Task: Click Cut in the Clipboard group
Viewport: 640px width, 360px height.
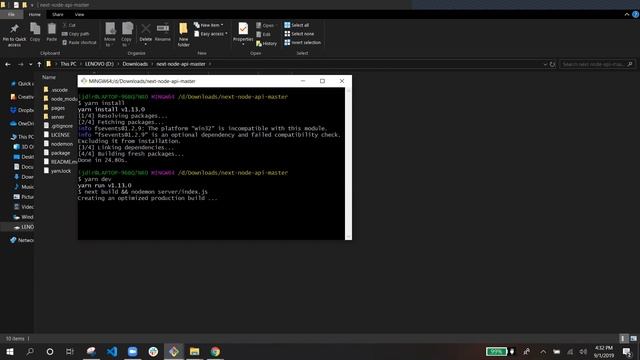Action: pos(69,25)
